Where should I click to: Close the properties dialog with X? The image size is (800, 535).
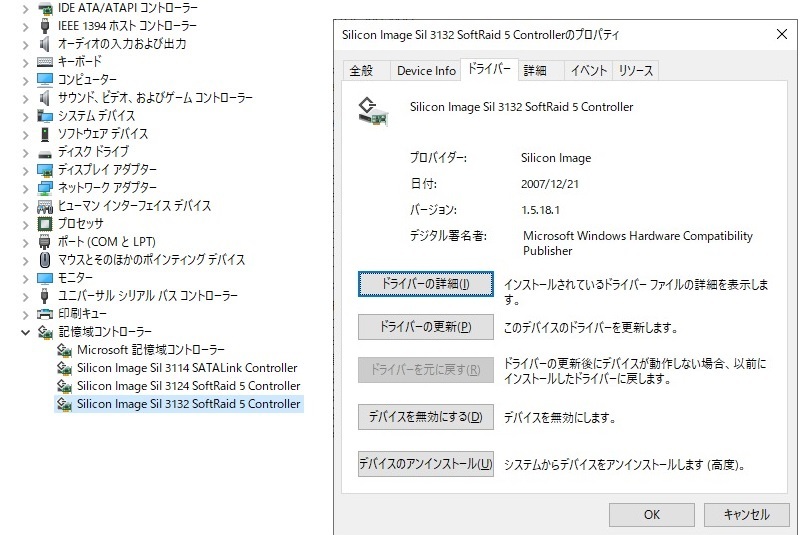click(782, 35)
